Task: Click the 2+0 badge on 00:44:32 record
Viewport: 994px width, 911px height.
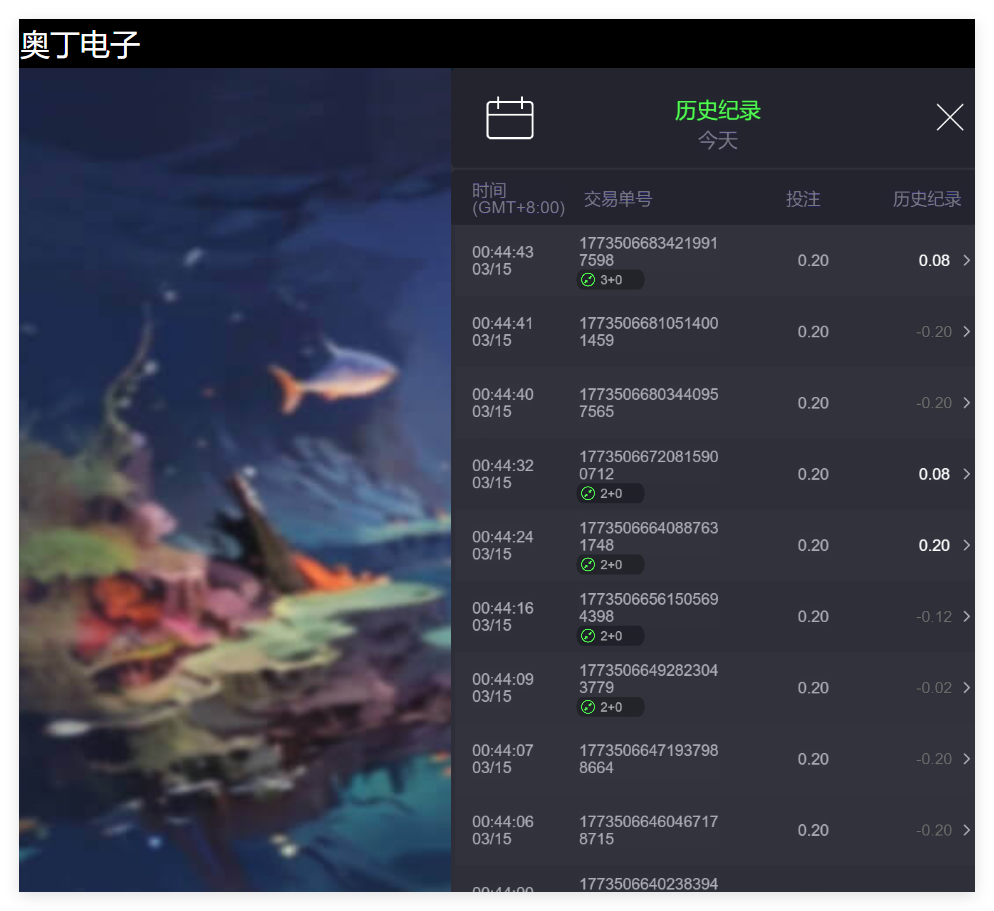Action: click(x=610, y=493)
